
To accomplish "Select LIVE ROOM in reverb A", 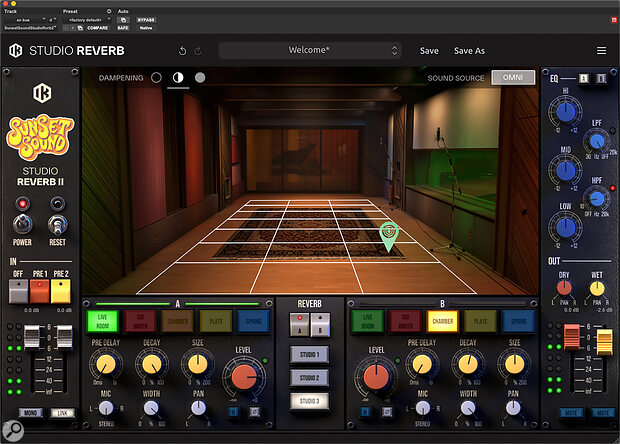I will point(102,321).
